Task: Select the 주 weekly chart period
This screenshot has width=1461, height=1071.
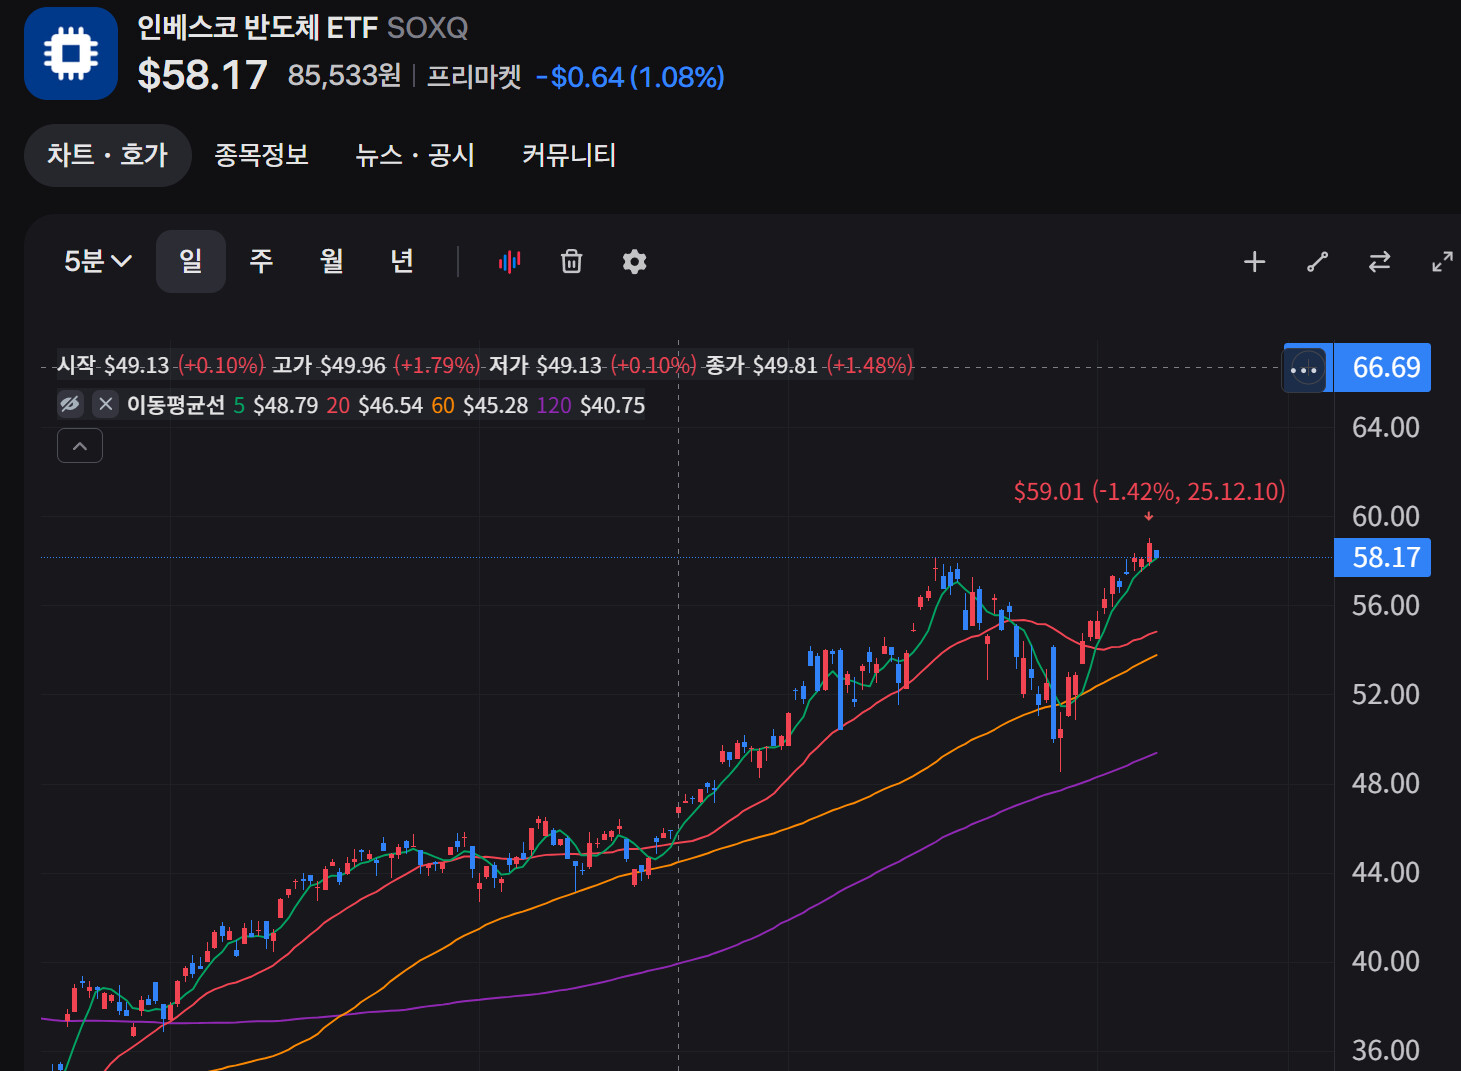Action: click(261, 262)
